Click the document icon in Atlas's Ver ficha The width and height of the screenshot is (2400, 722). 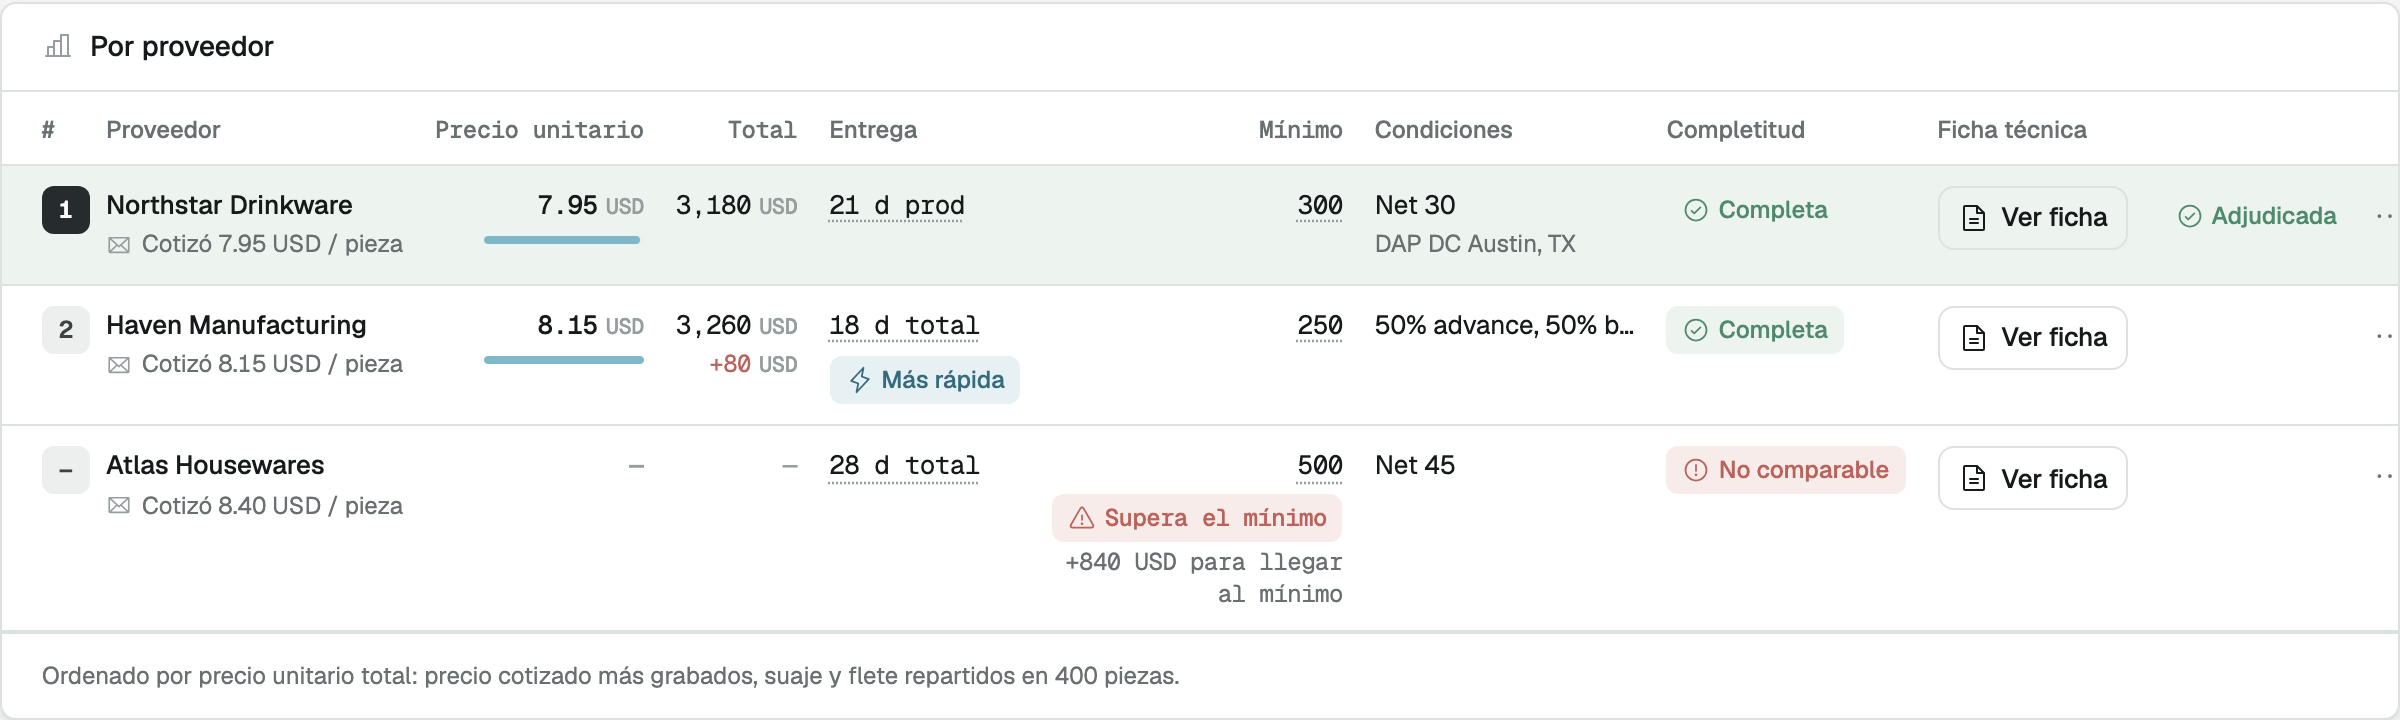click(x=1974, y=479)
